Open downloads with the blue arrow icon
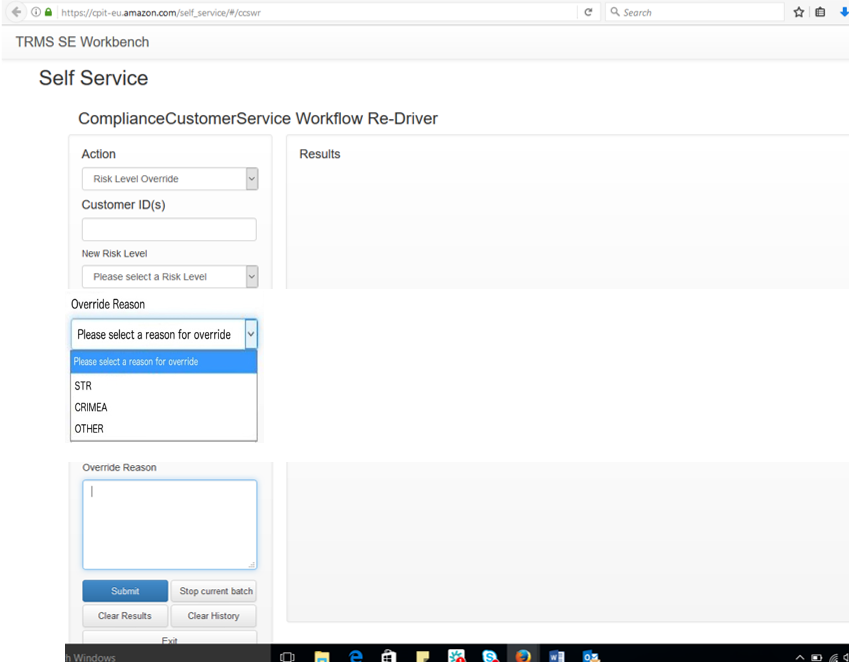The height and width of the screenshot is (662, 849). (844, 12)
